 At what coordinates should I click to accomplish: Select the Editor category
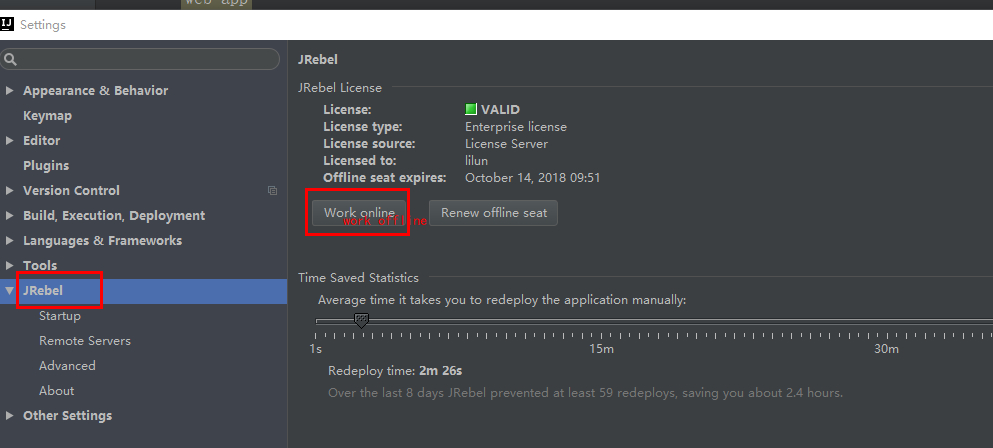click(x=42, y=141)
